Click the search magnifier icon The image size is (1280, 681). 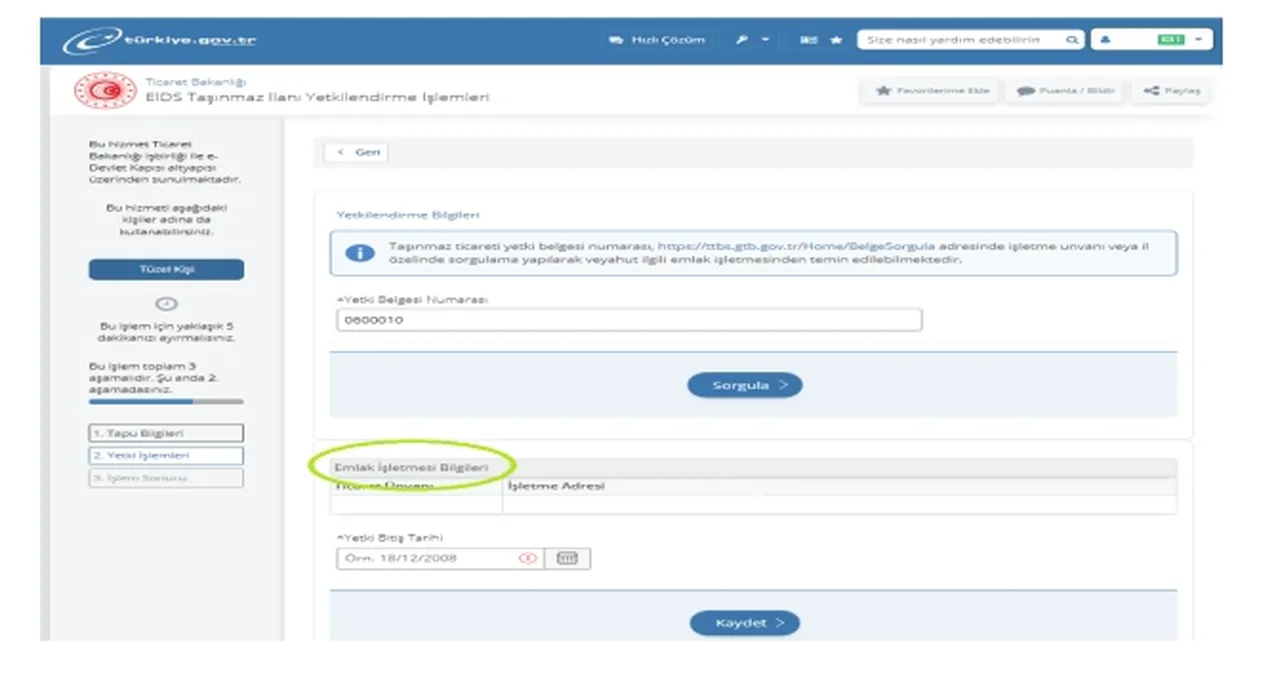tap(1071, 40)
